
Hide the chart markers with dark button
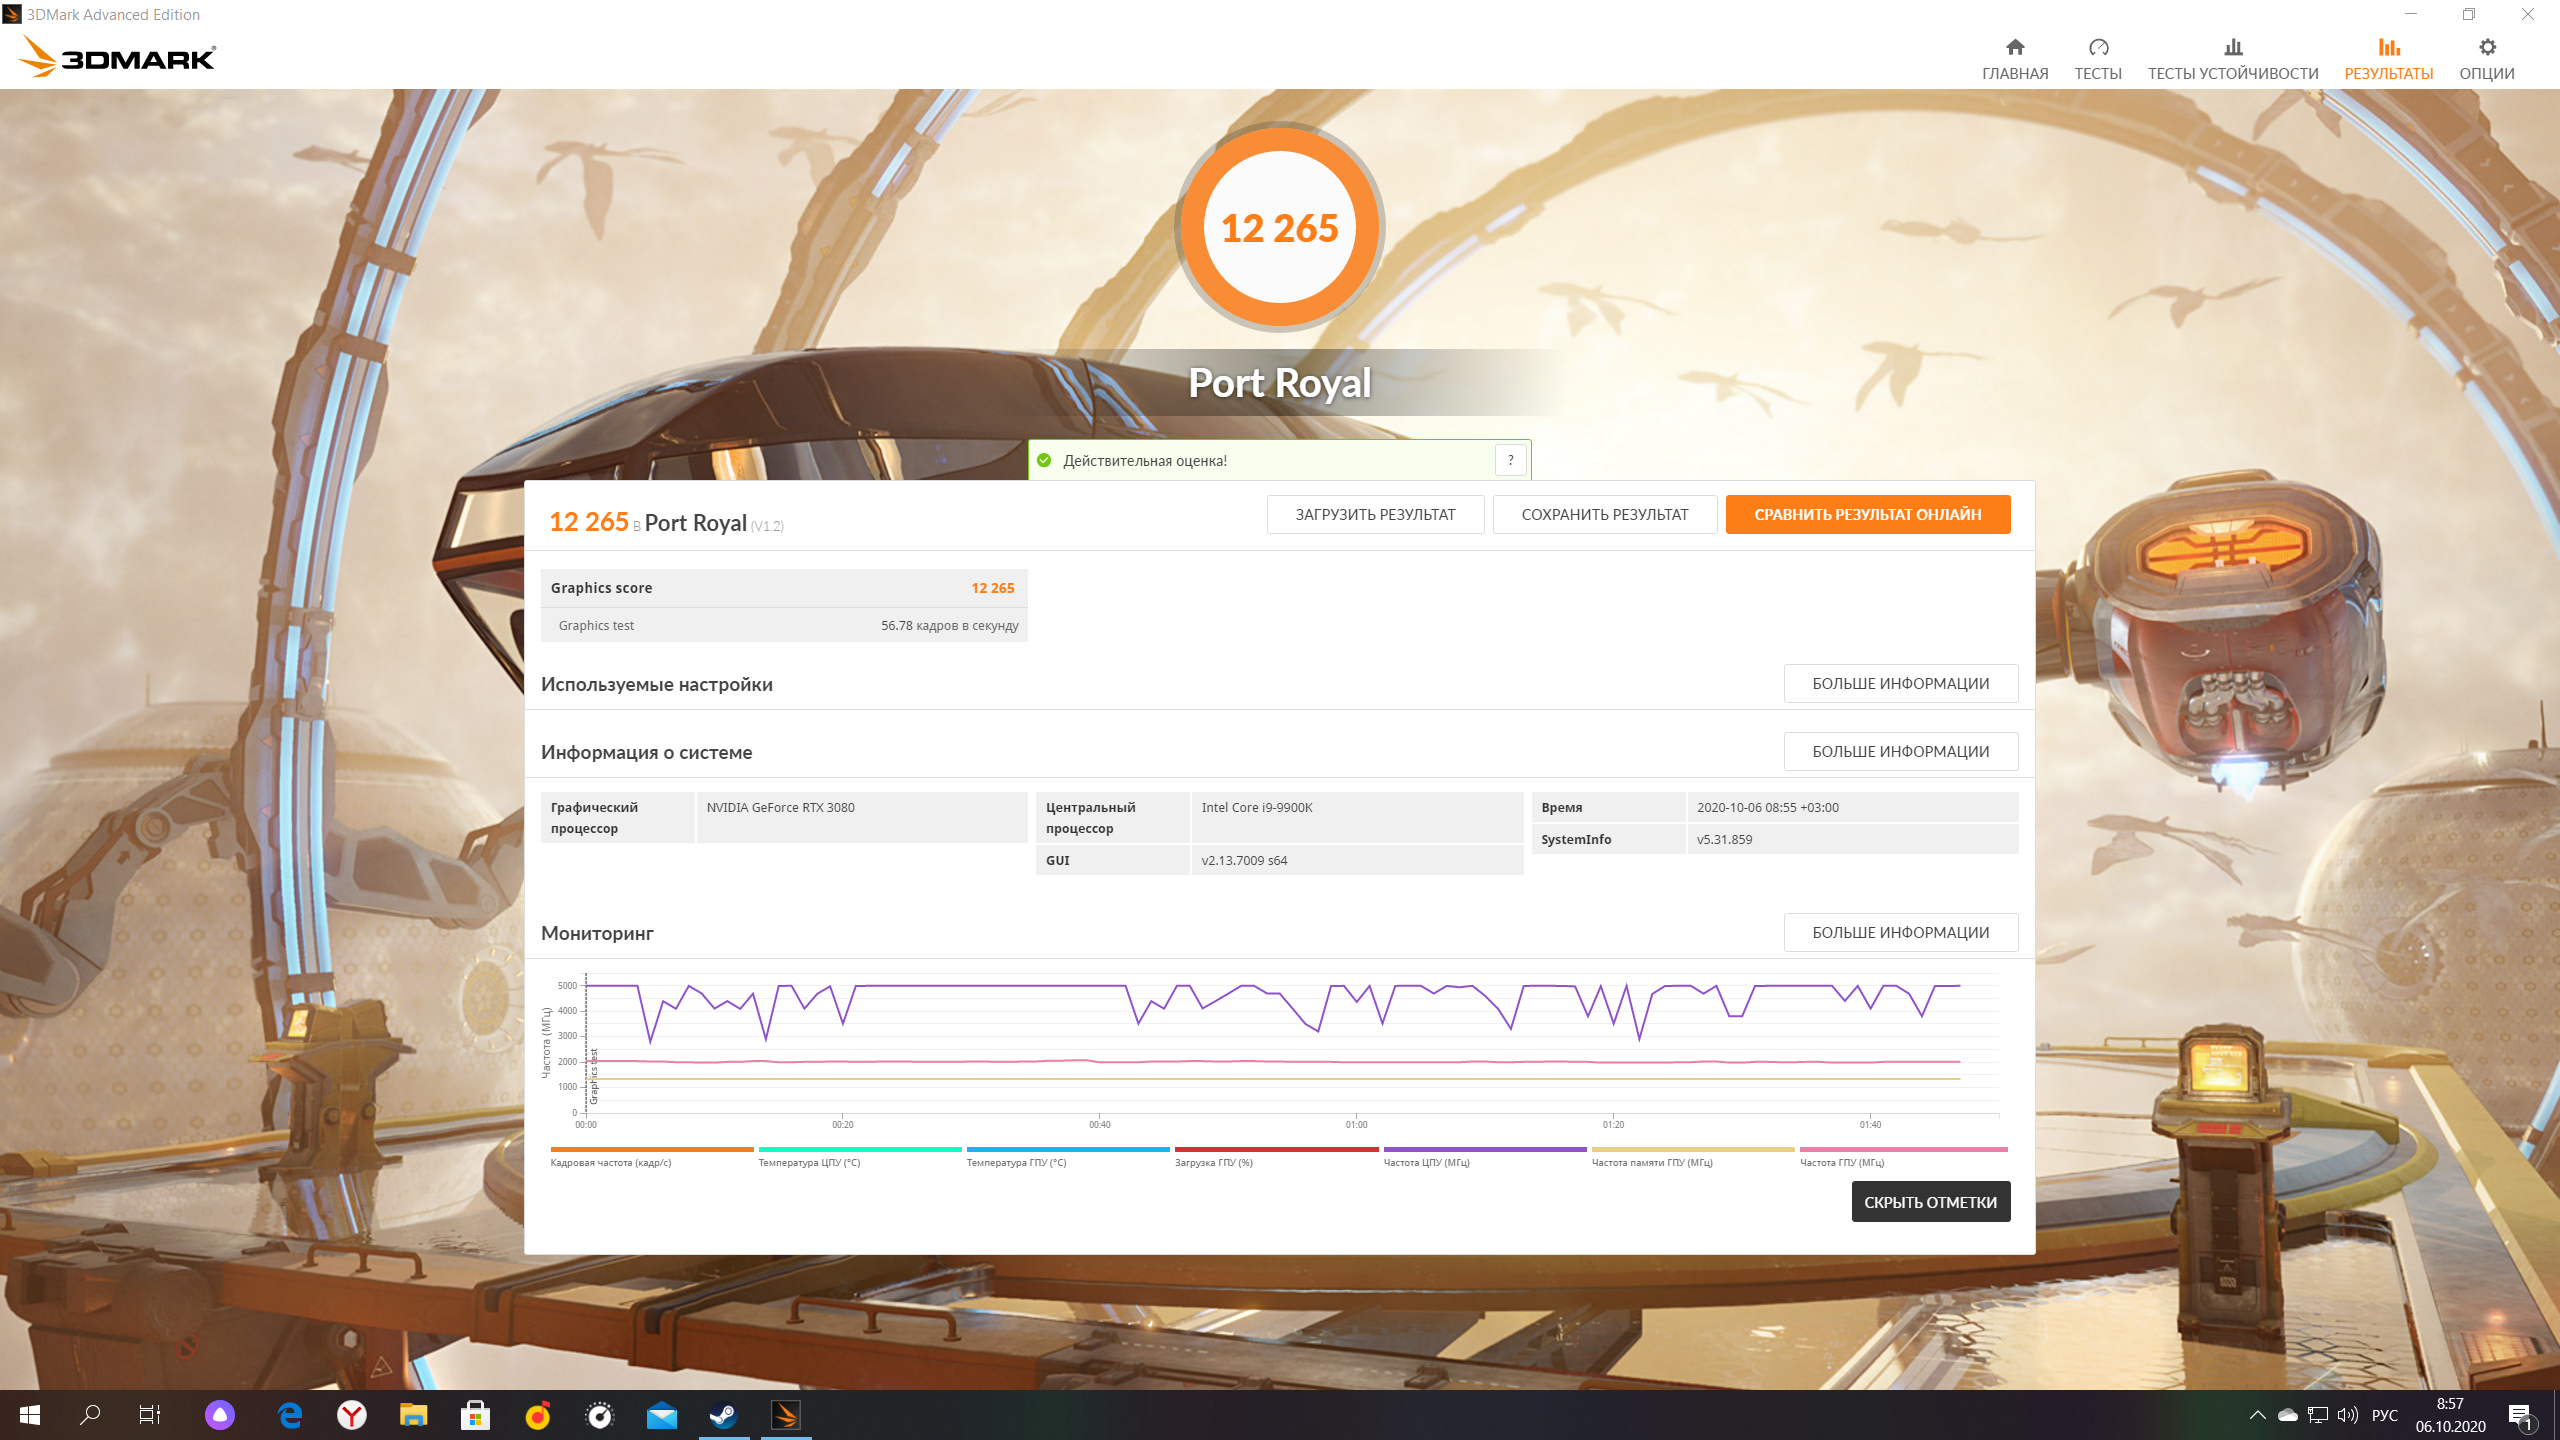[x=1930, y=1202]
